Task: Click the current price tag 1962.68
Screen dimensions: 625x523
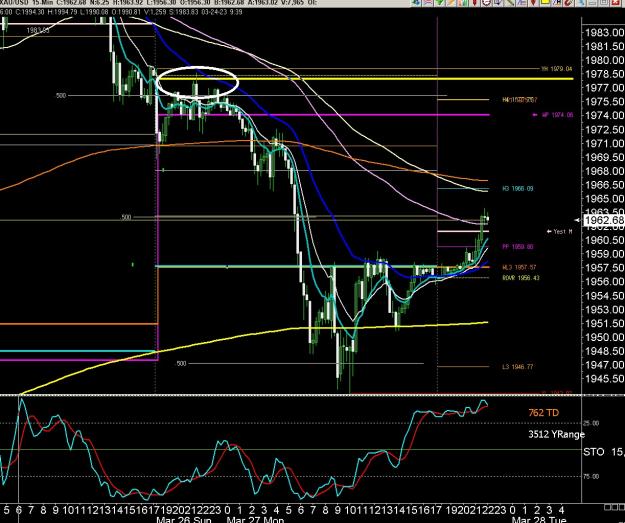Action: coord(604,220)
